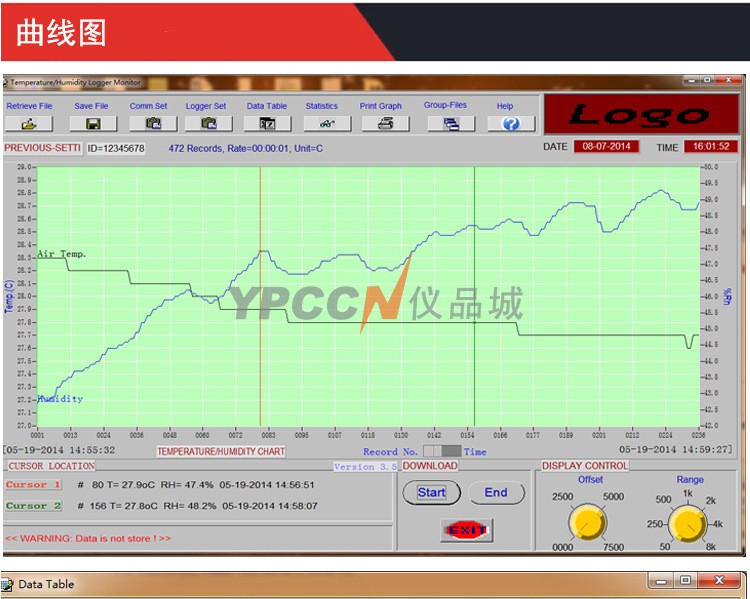Click the red EXIT button
Image resolution: width=750 pixels, height=599 pixels.
(467, 530)
